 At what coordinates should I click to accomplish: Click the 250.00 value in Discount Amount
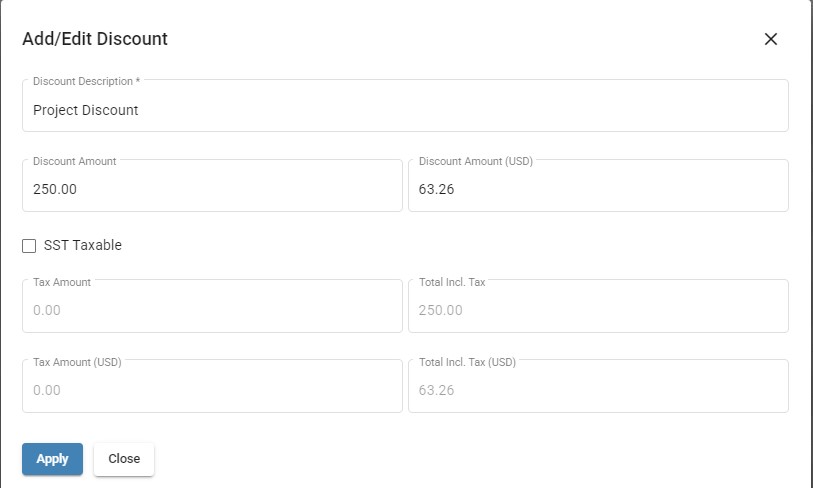pyautogui.click(x=55, y=189)
